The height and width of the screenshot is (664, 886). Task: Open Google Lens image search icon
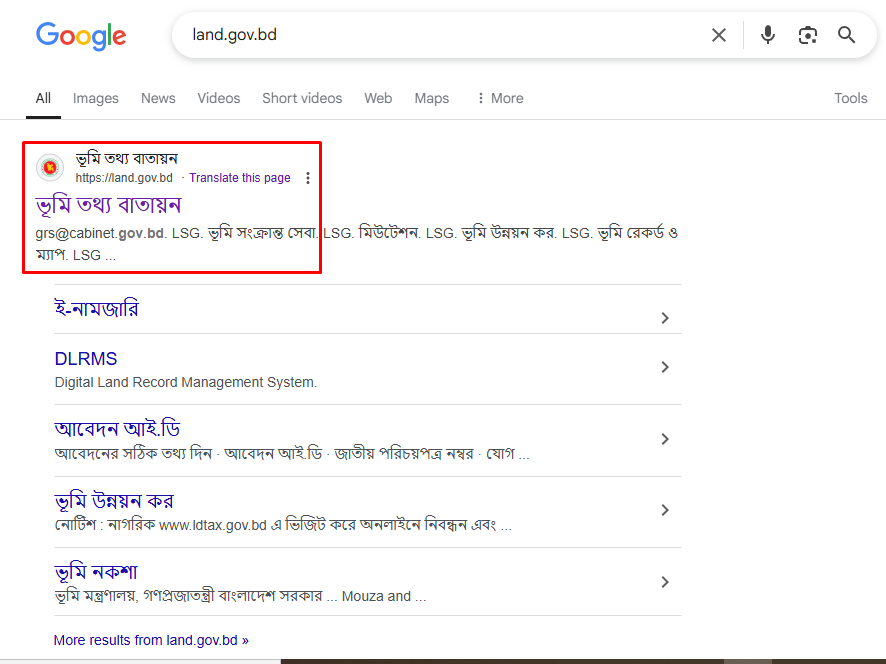(x=807, y=35)
